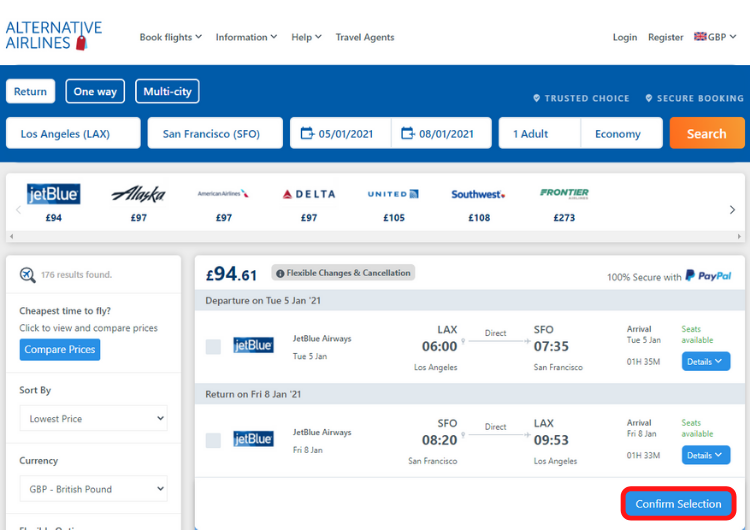Open the Sort By Lowest Price dropdown
This screenshot has height=530, width=750.
tap(94, 418)
